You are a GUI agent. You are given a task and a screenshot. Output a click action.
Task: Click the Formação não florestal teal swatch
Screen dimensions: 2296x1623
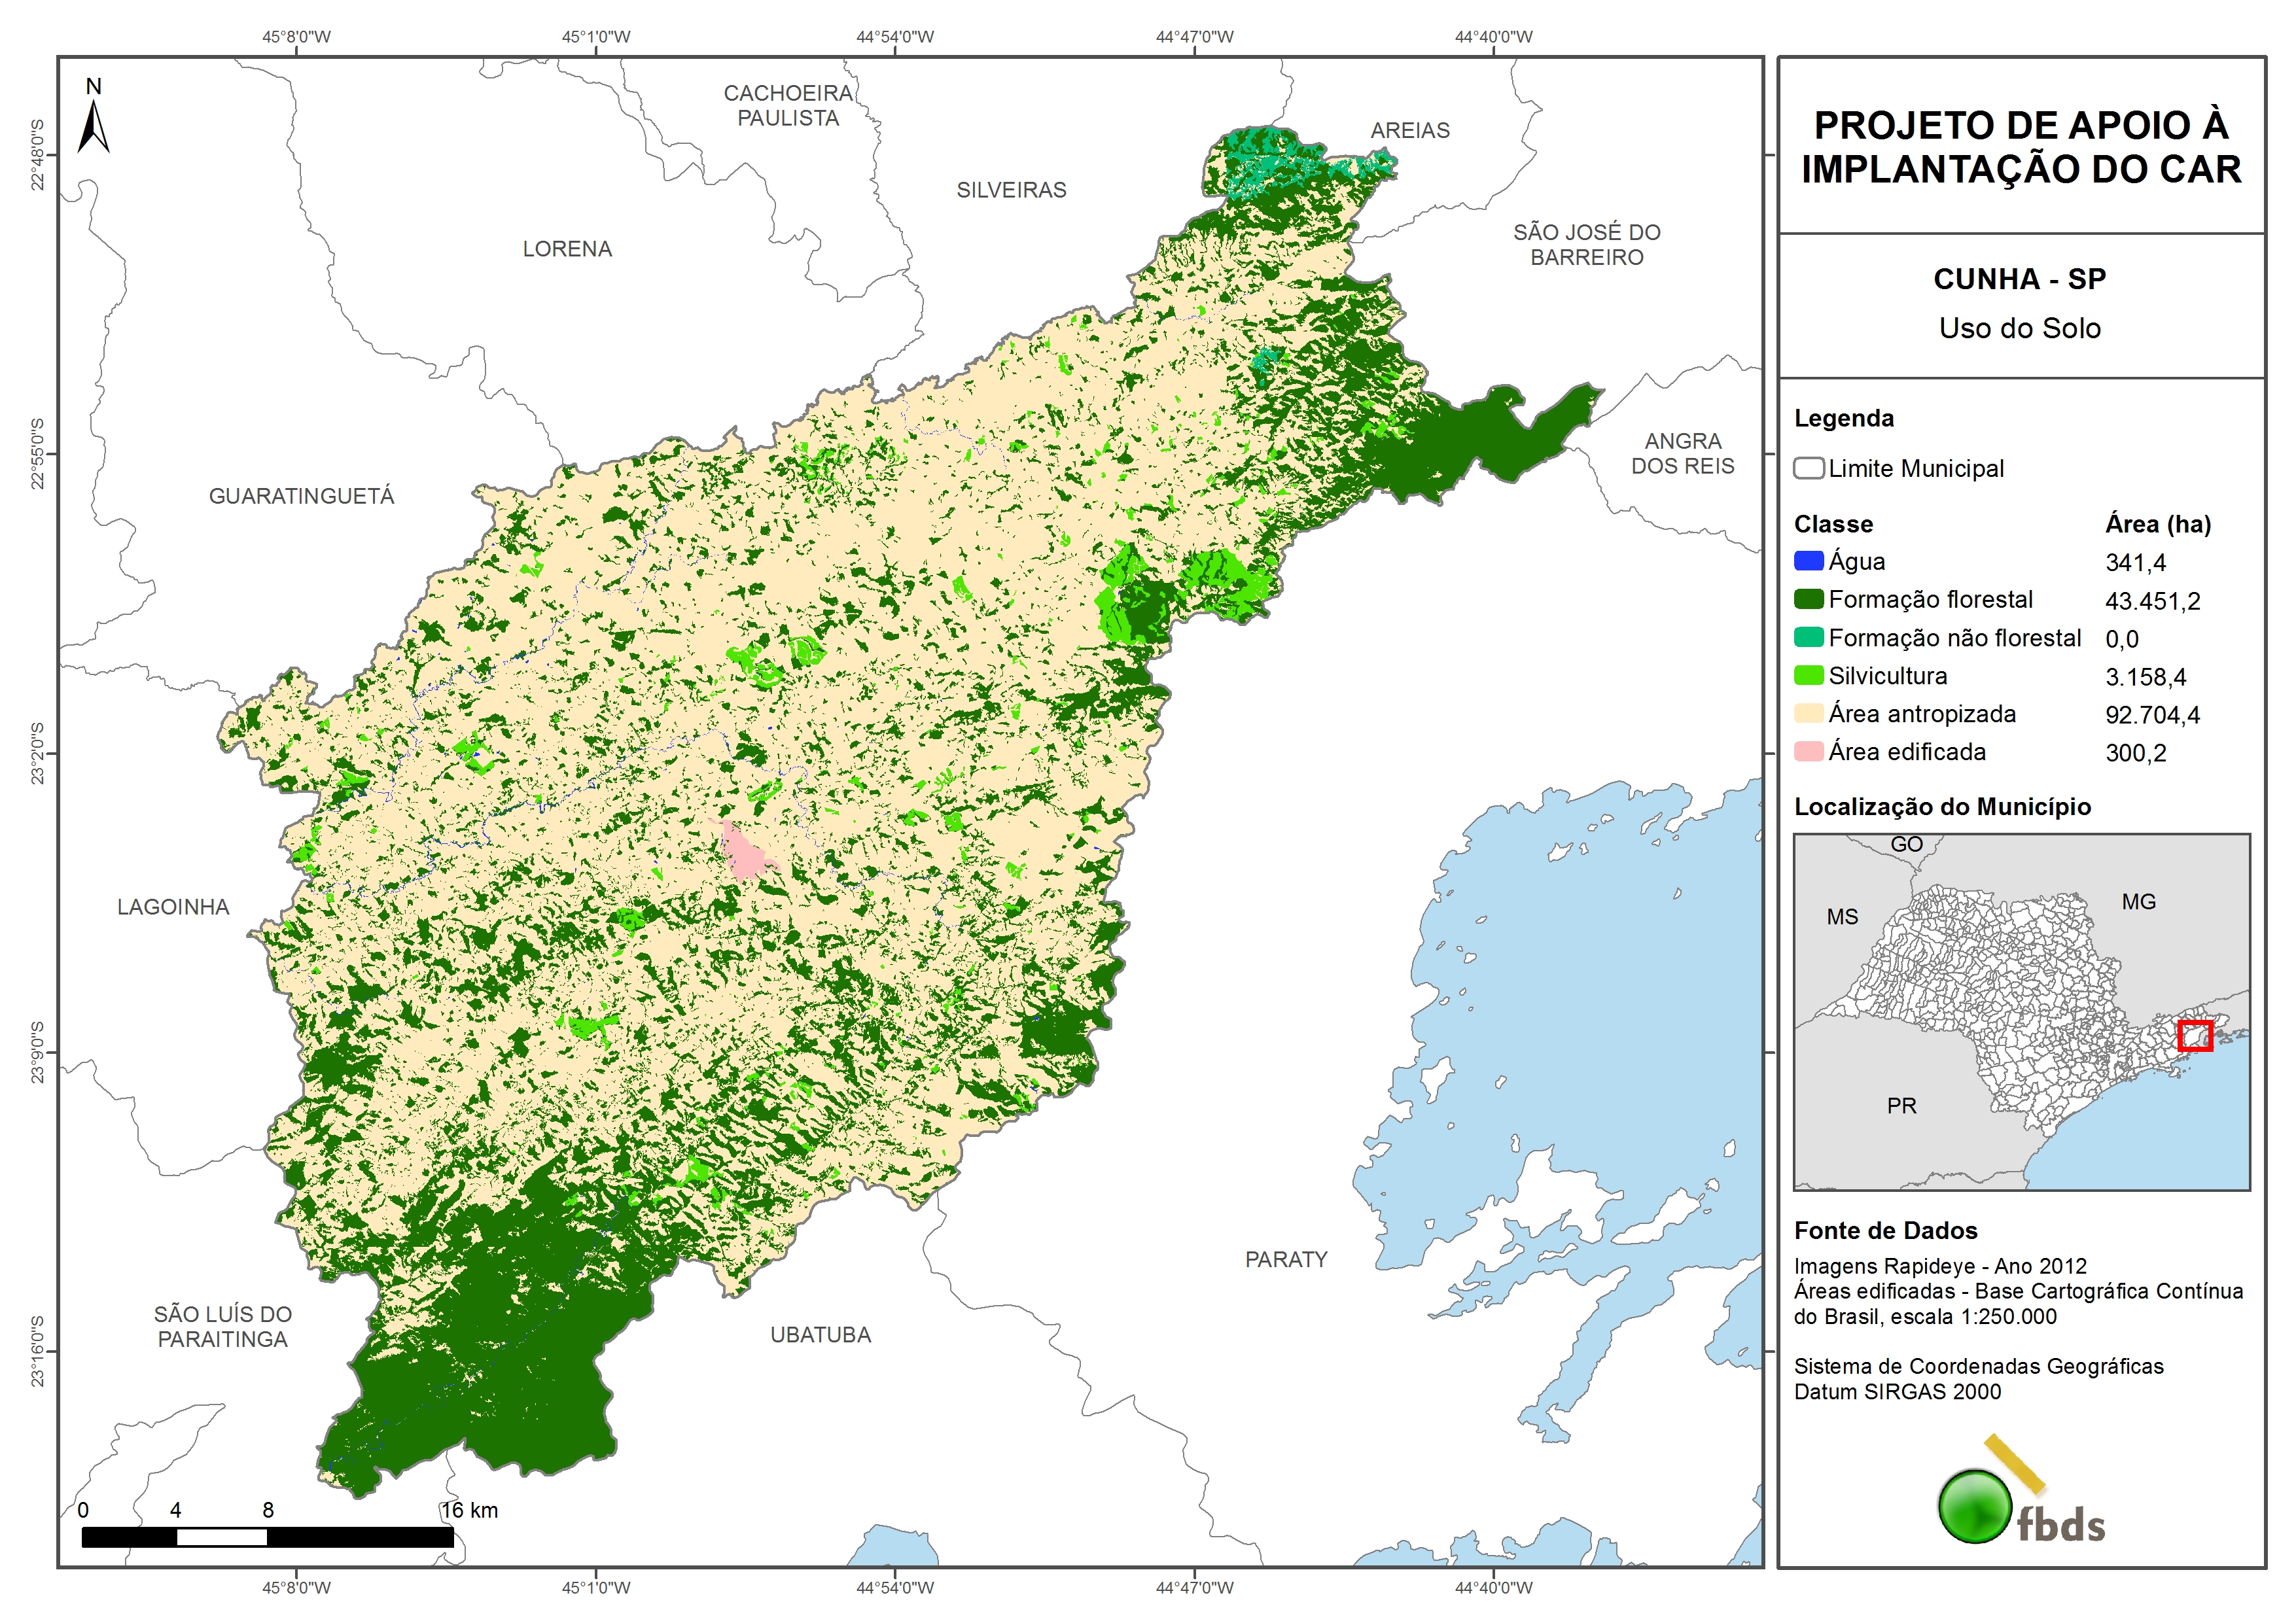pyautogui.click(x=1808, y=637)
